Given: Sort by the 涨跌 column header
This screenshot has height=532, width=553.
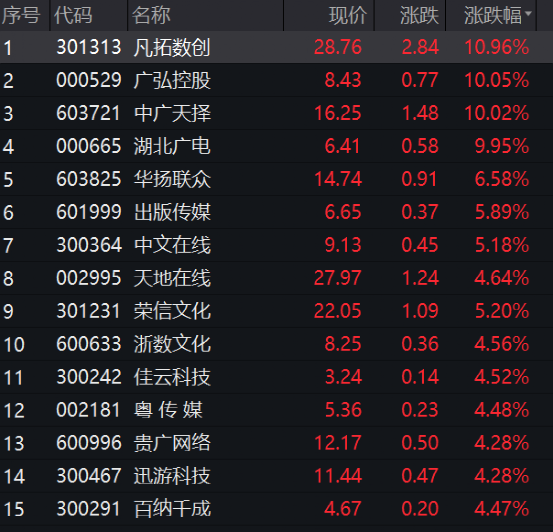Looking at the screenshot, I should [419, 16].
